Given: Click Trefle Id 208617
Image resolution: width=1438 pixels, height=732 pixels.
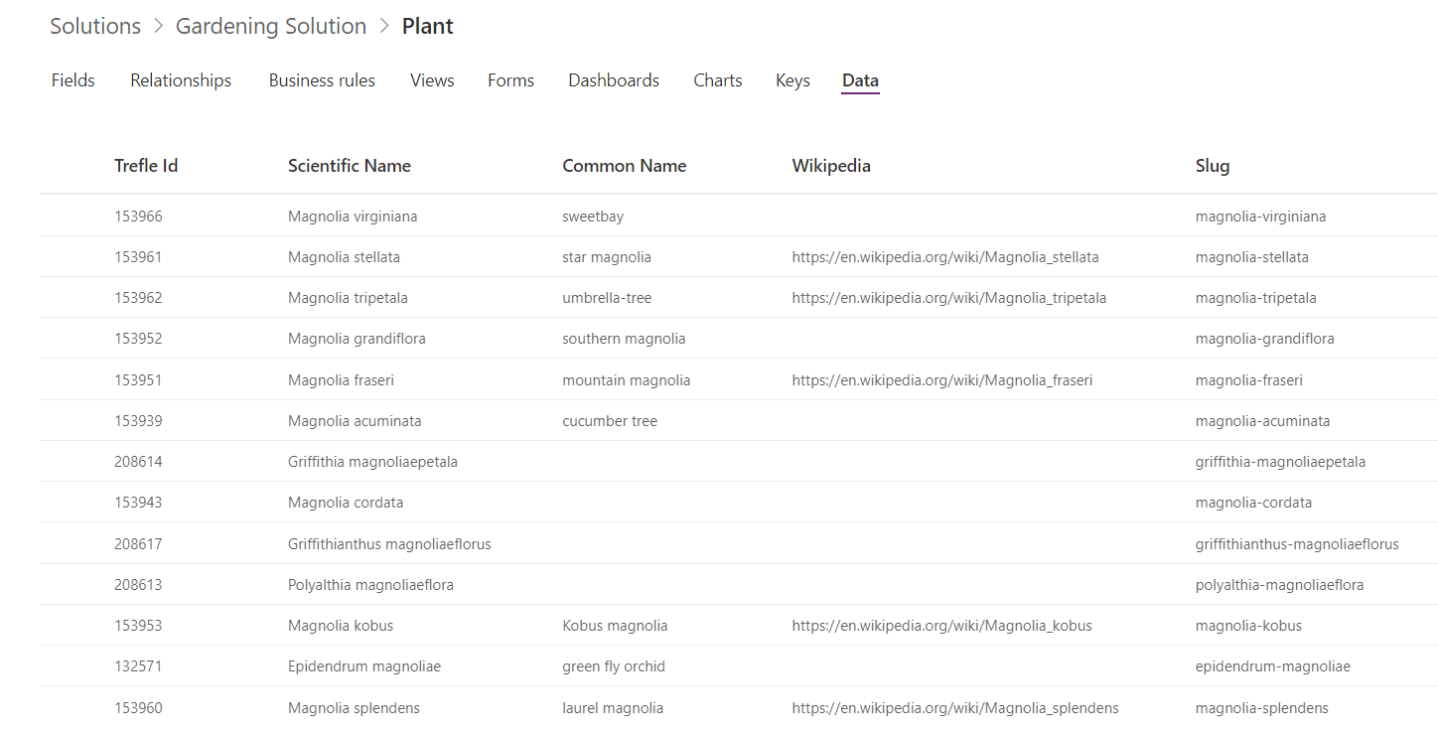Looking at the screenshot, I should coord(138,544).
